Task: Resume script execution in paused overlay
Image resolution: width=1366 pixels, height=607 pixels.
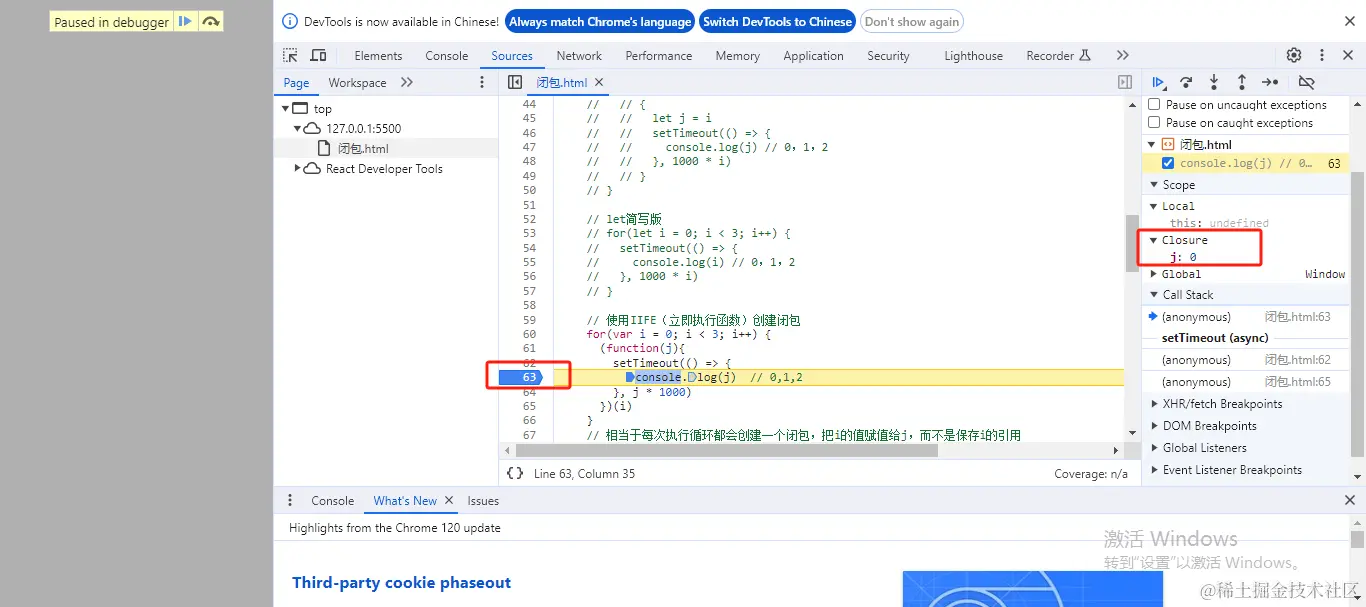Action: click(185, 21)
